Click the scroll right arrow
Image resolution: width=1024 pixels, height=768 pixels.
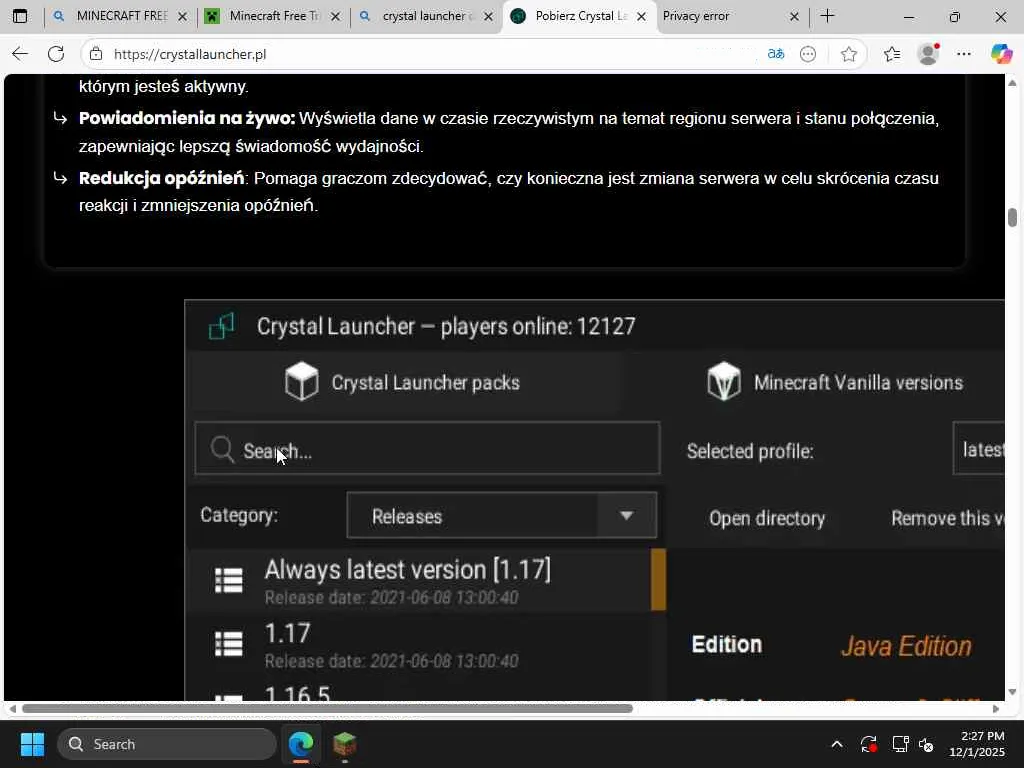(996, 709)
